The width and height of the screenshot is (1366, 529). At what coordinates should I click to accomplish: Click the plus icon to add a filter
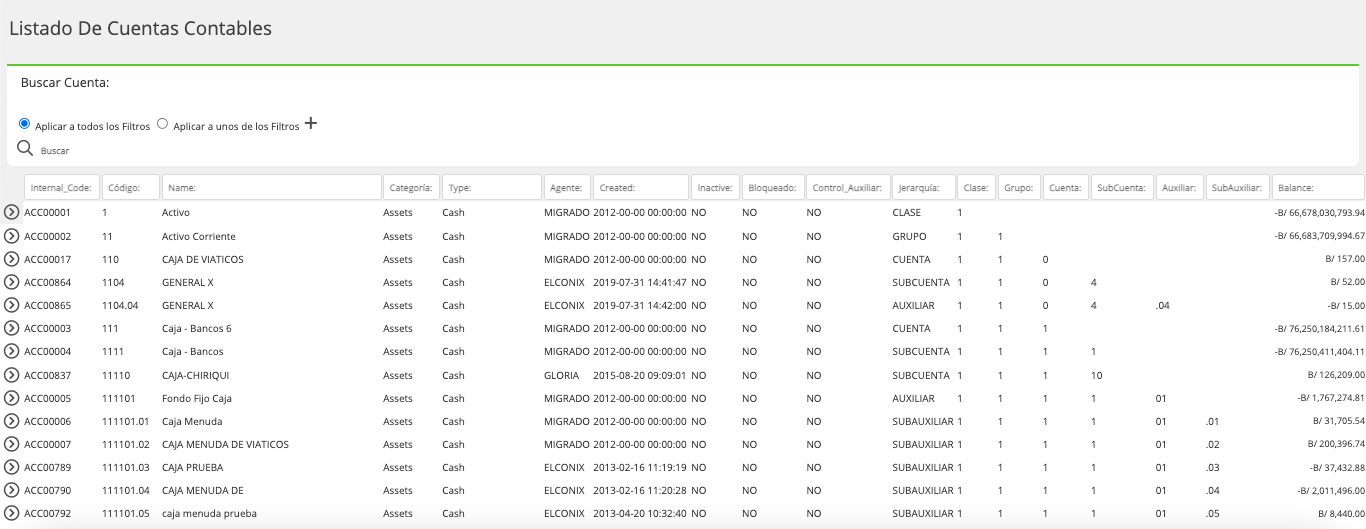[x=311, y=124]
